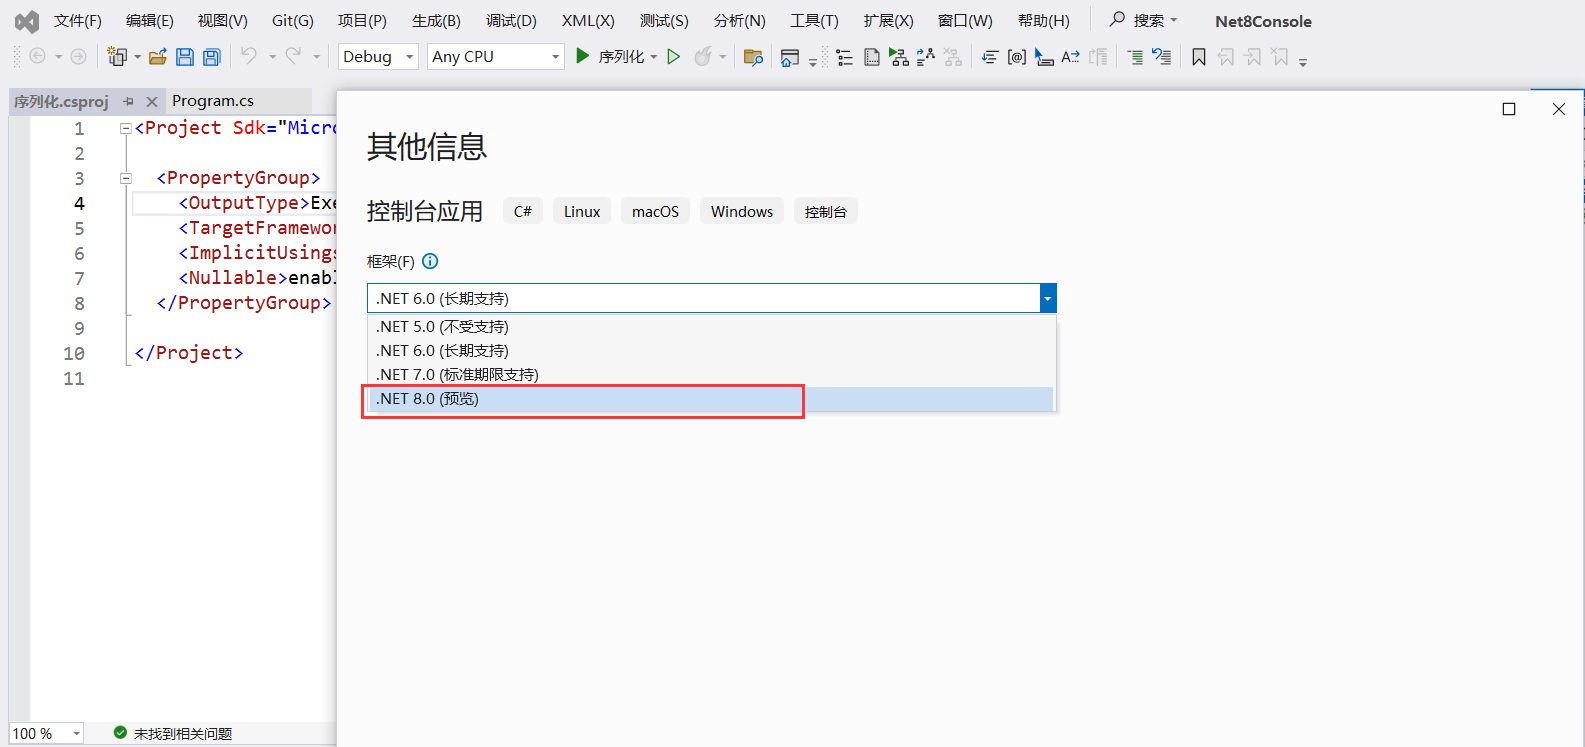Open the 窗口(W) menu
1585x747 pixels.
(x=965, y=20)
